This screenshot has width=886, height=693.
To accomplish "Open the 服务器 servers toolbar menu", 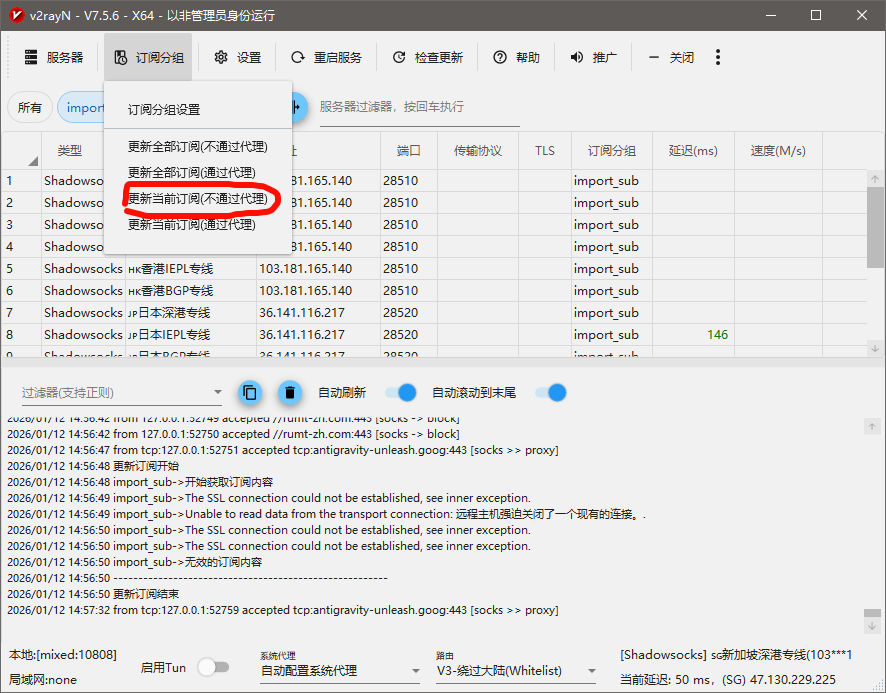I will [x=54, y=57].
